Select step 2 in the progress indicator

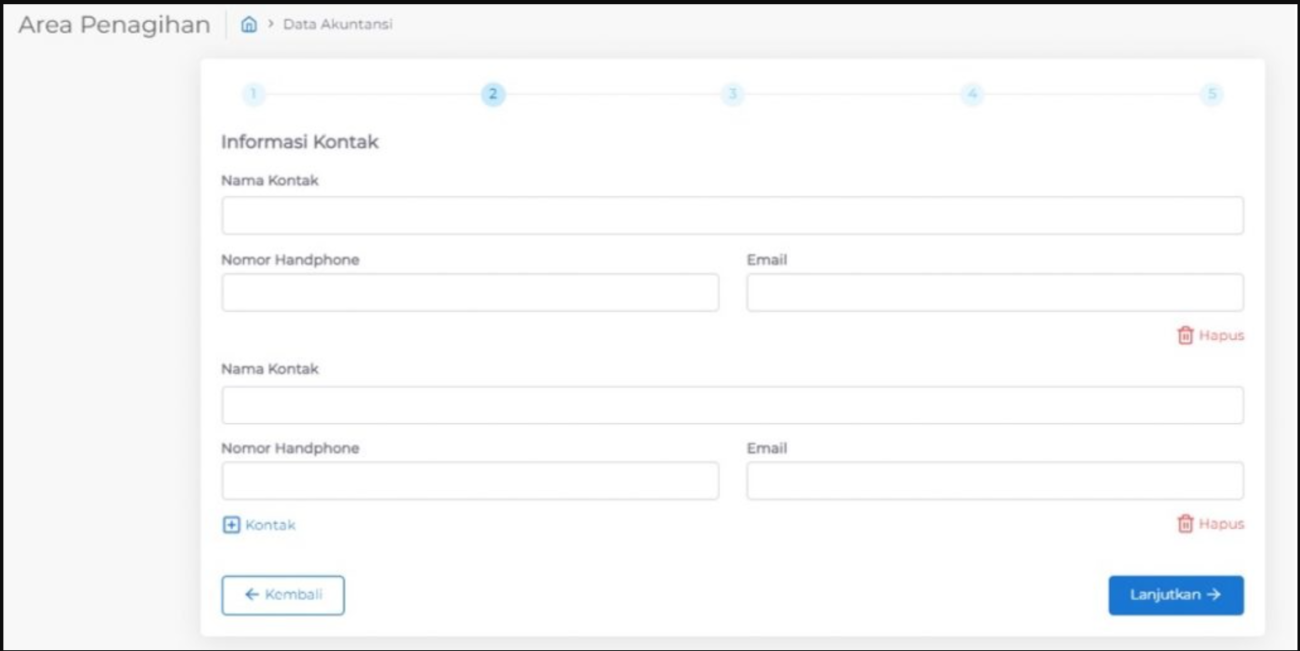[x=492, y=94]
